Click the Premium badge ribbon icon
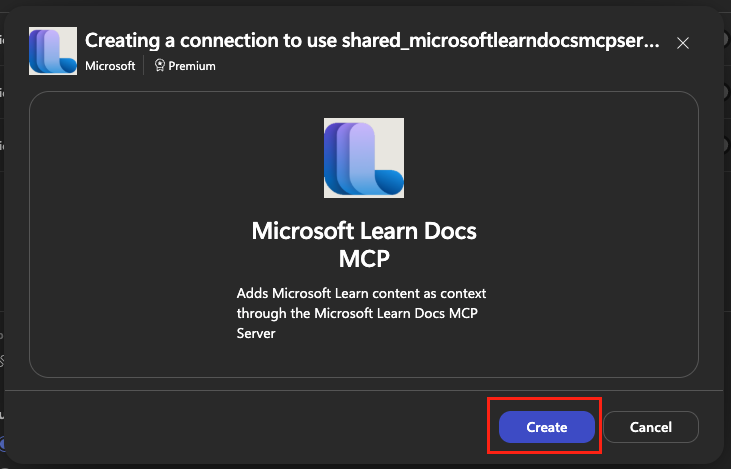 coord(159,65)
